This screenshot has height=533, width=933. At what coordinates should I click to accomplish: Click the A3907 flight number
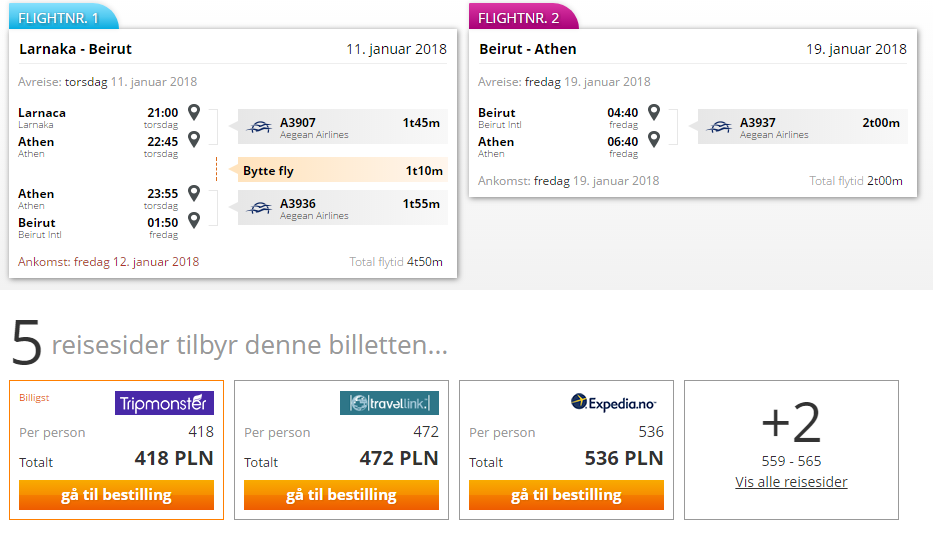point(298,123)
